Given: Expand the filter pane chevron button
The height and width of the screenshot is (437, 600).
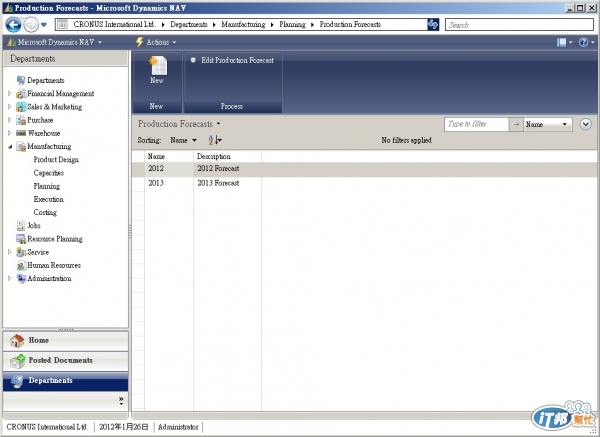Looking at the screenshot, I should (585, 124).
